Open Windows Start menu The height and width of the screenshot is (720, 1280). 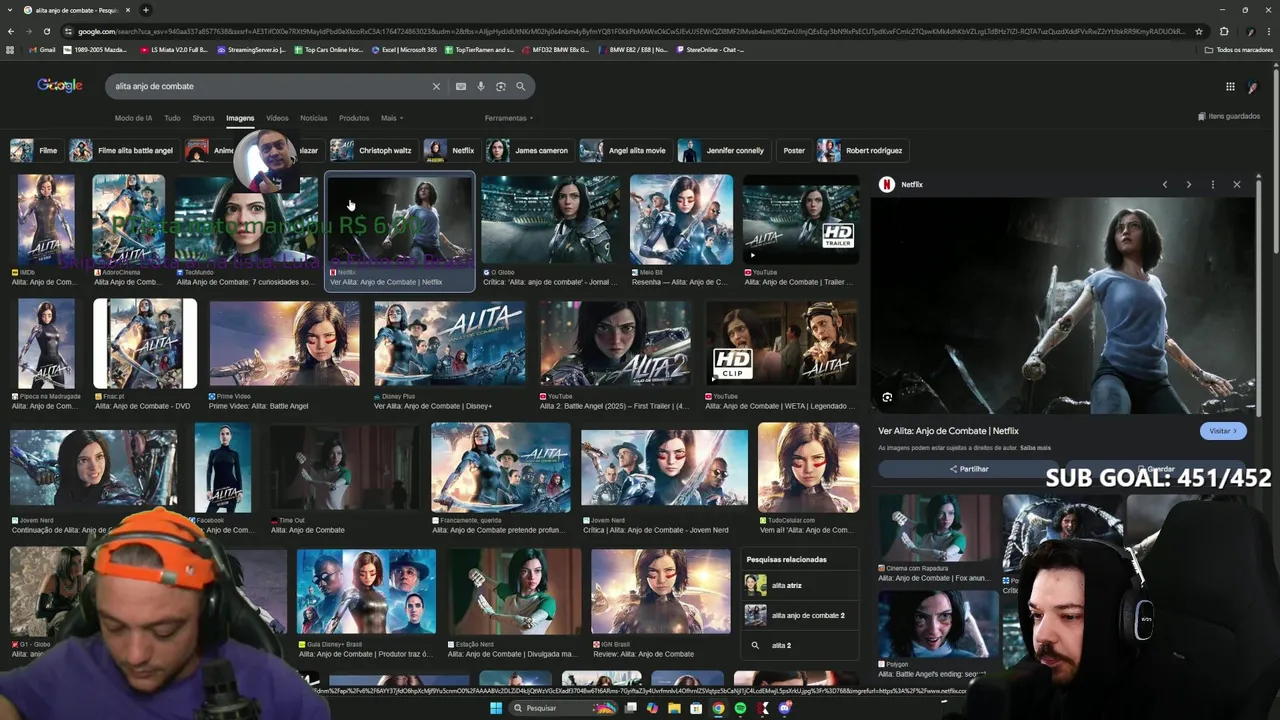click(496, 708)
